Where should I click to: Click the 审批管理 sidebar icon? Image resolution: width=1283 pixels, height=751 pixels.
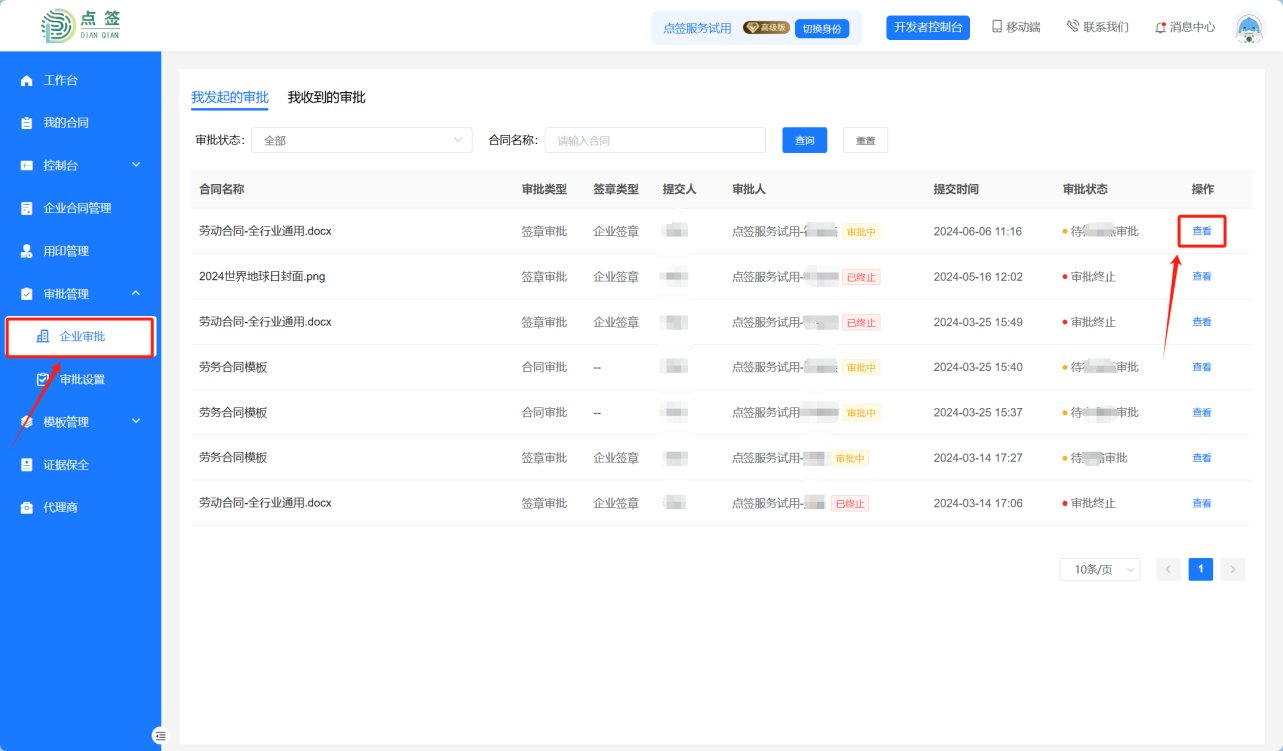(27, 294)
